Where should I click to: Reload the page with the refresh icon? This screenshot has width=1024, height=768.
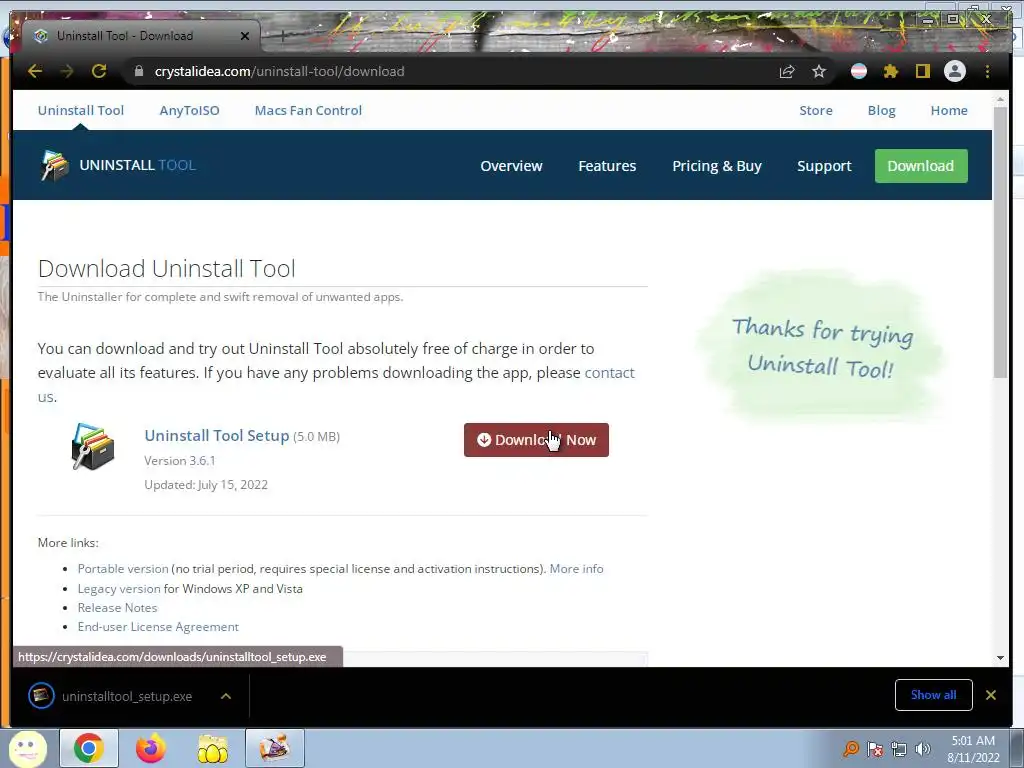tap(99, 71)
